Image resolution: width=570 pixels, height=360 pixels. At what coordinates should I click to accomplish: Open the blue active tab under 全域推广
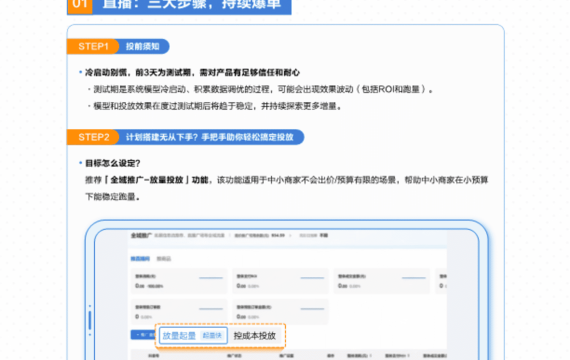(140, 259)
